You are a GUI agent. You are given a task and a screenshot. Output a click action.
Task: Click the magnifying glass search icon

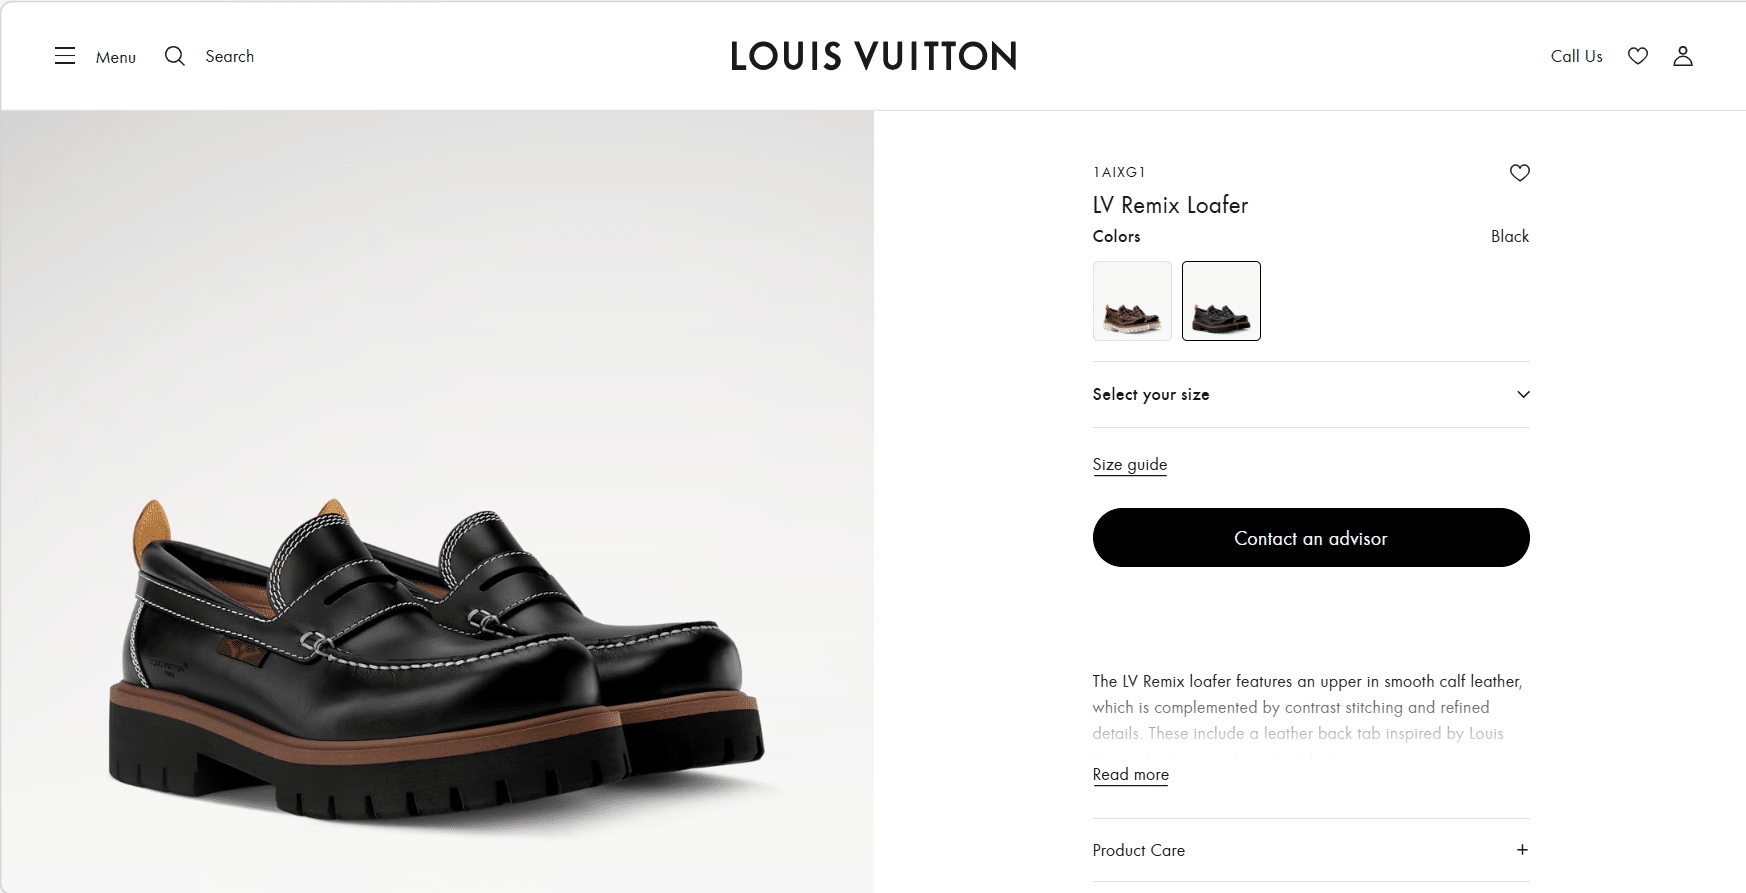(x=175, y=56)
